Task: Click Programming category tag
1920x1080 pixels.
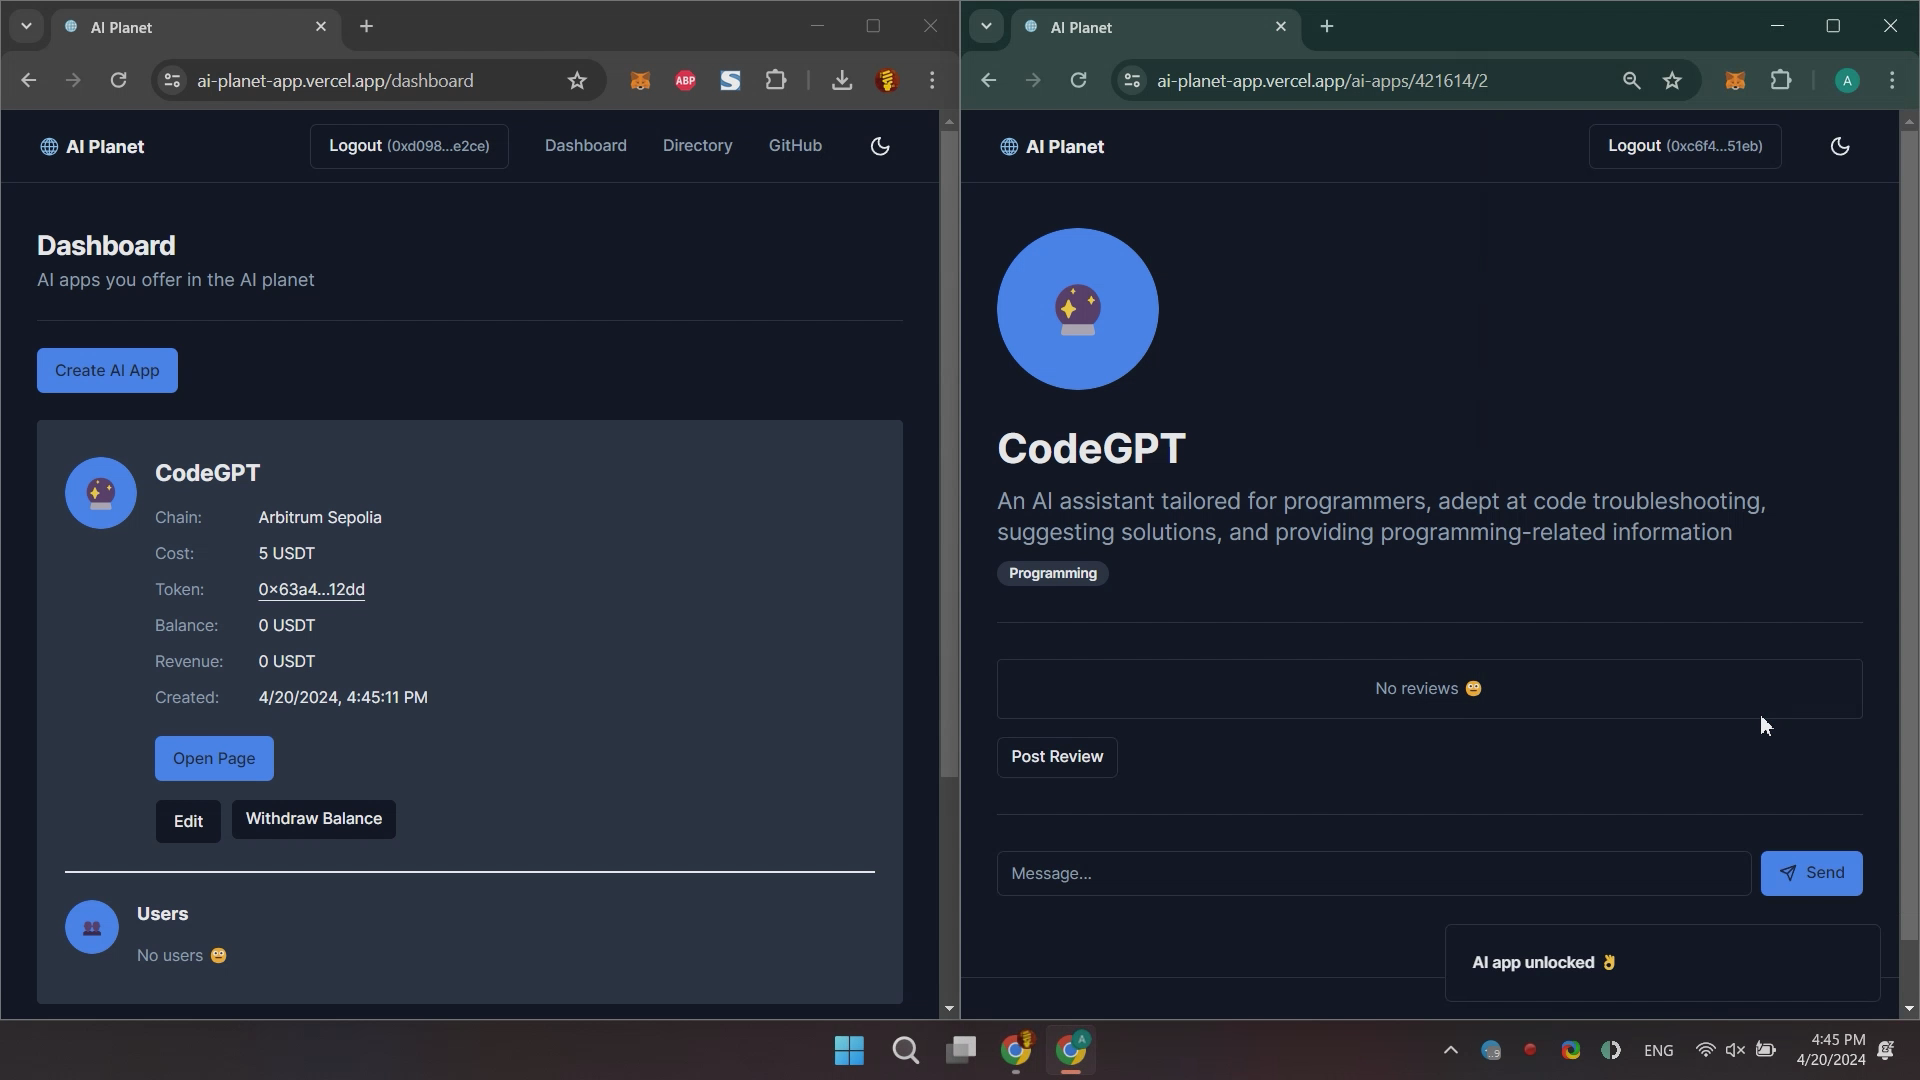Action: (x=1053, y=574)
